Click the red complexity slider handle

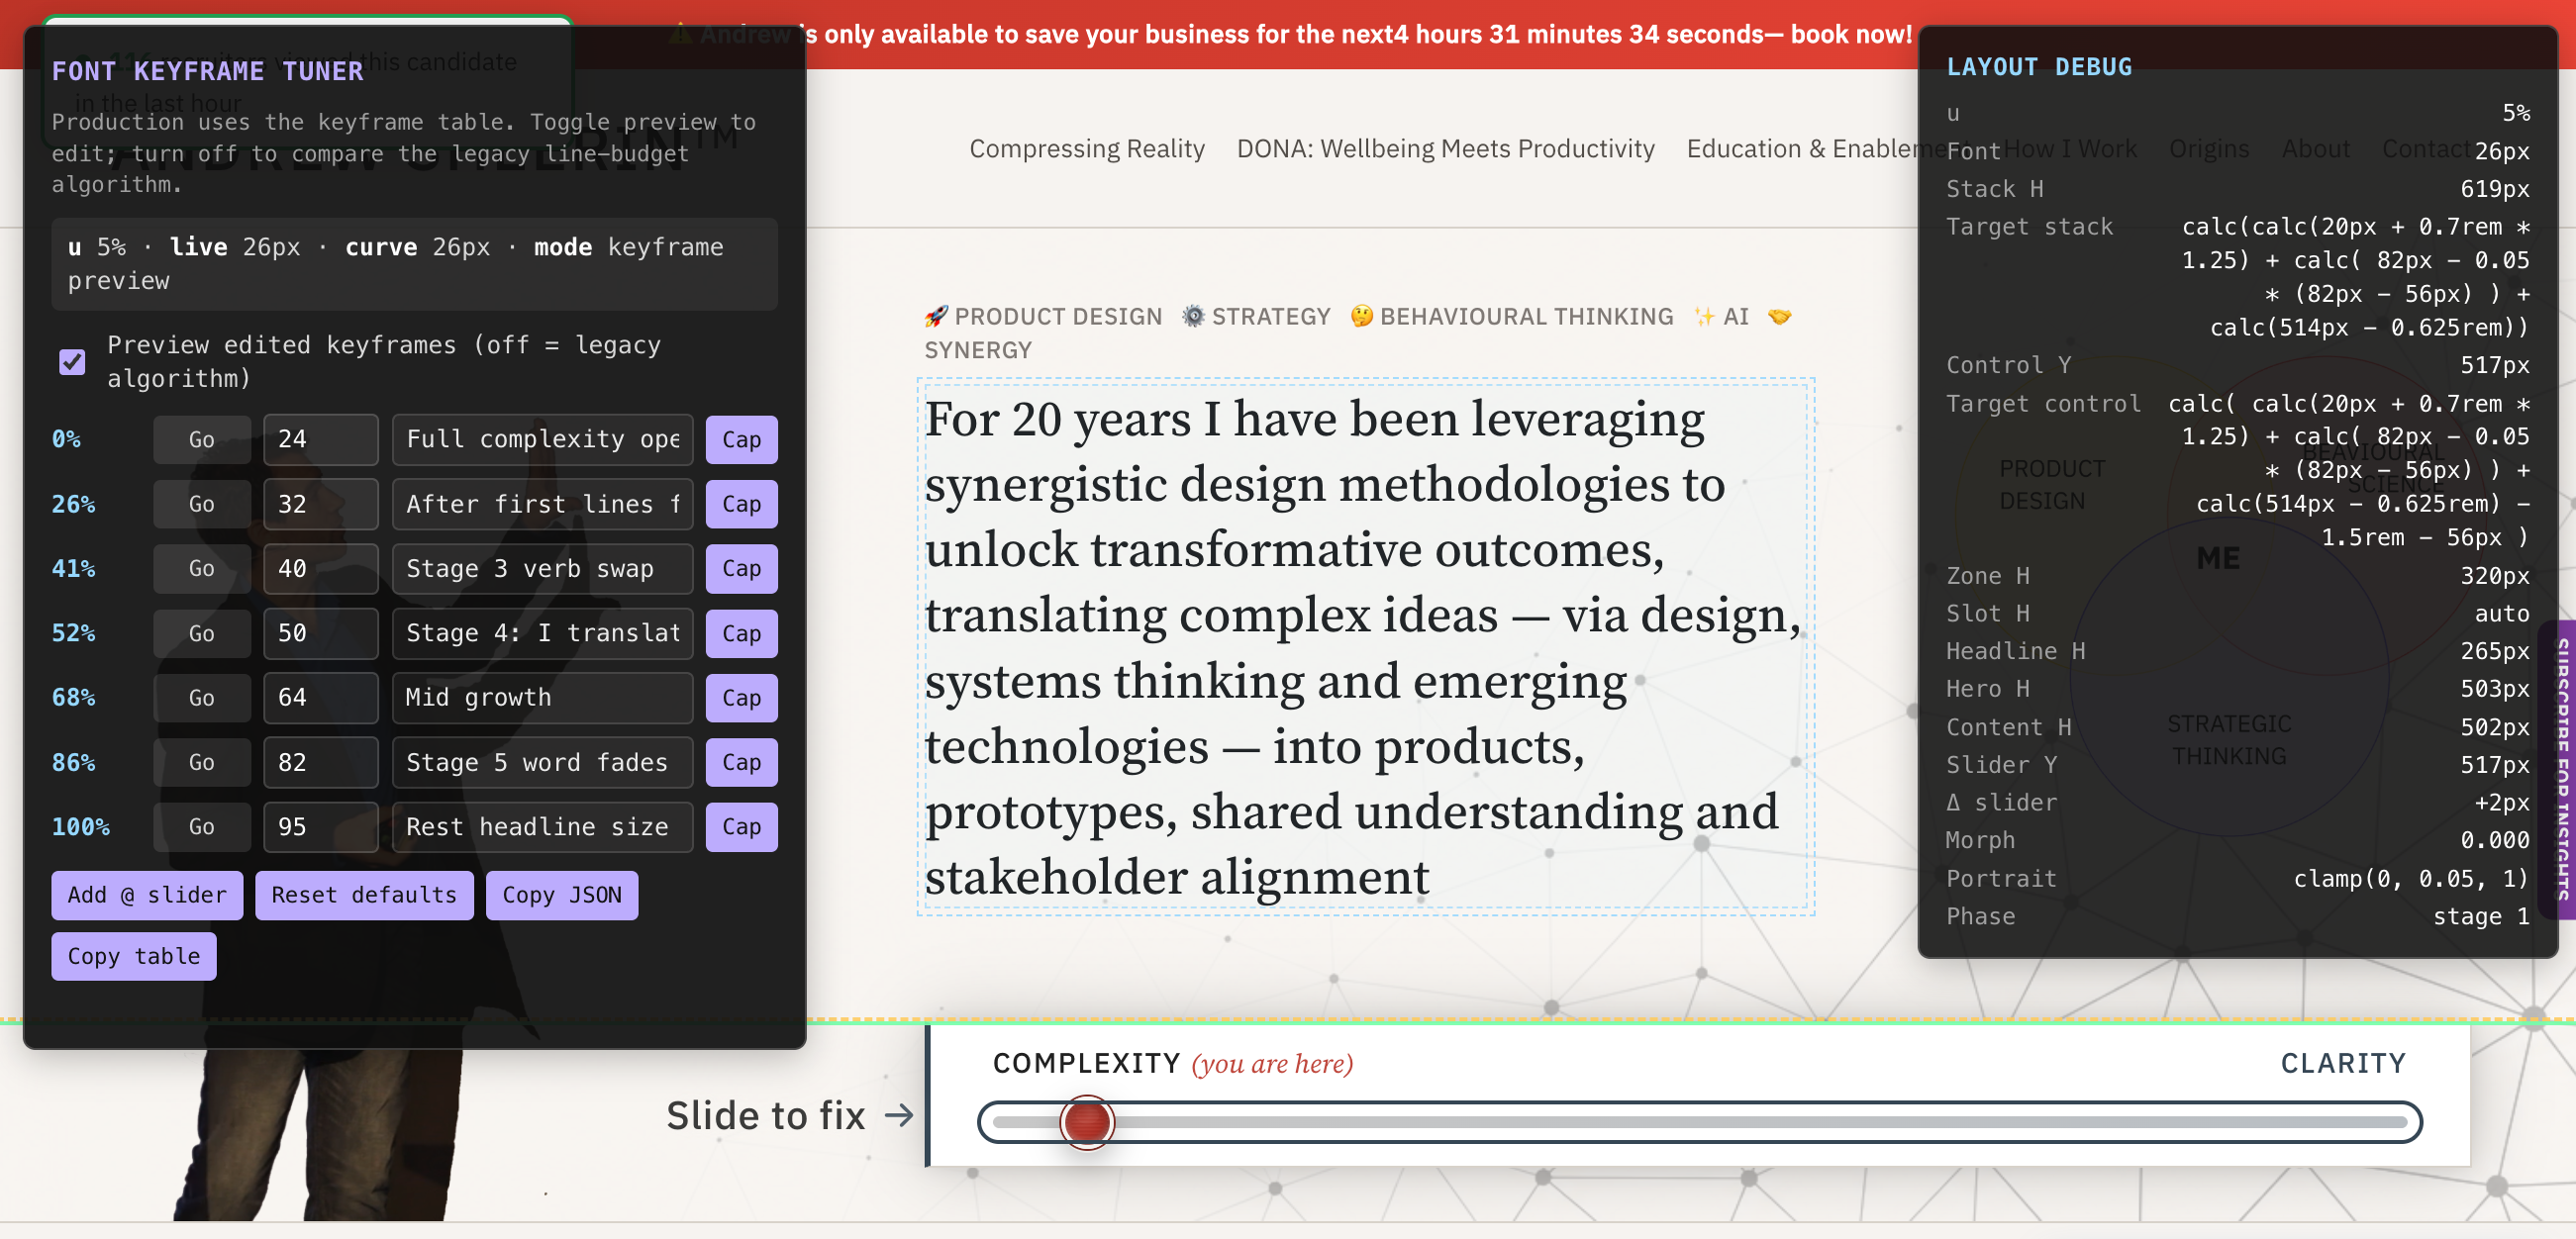click(1087, 1122)
